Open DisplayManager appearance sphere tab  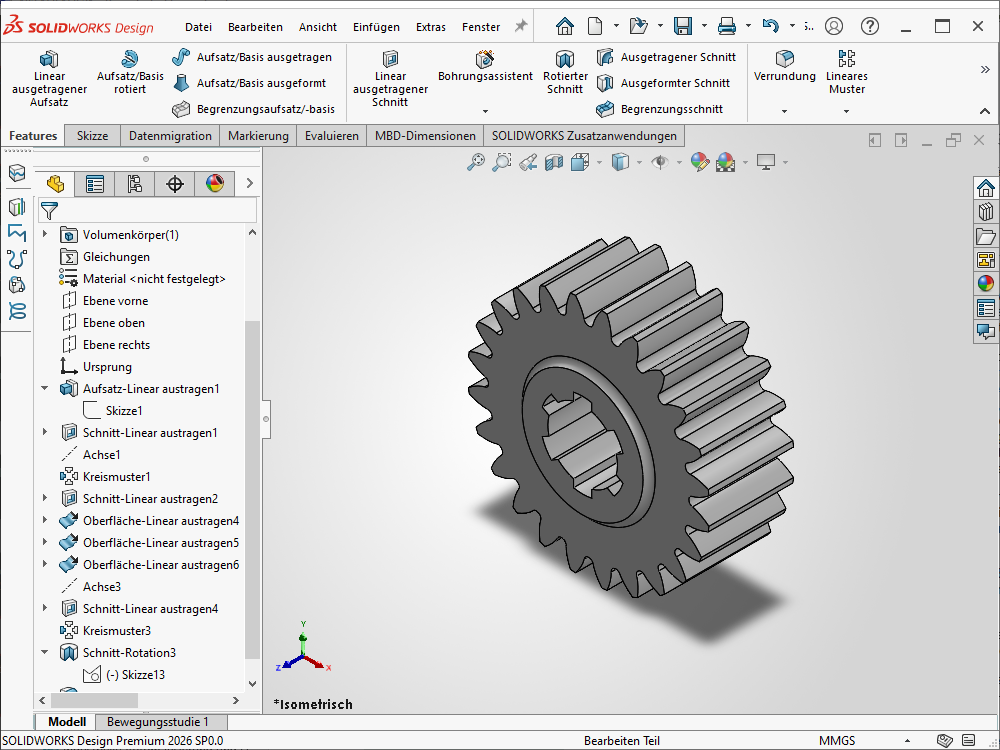[x=215, y=183]
